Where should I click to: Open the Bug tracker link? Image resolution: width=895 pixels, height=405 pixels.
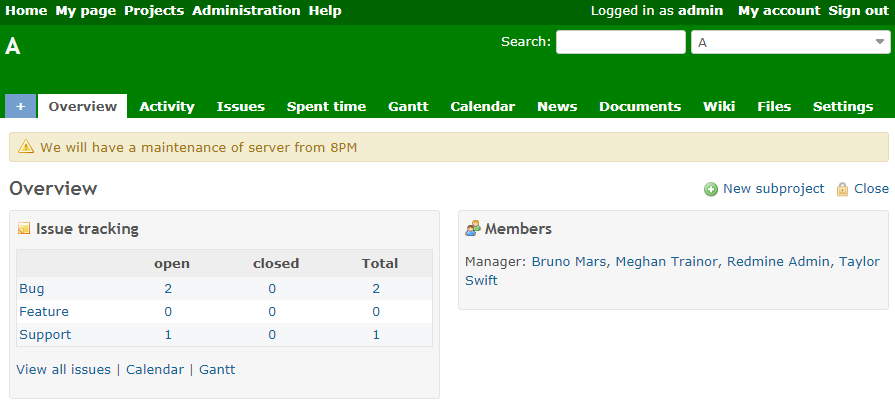click(x=31, y=288)
